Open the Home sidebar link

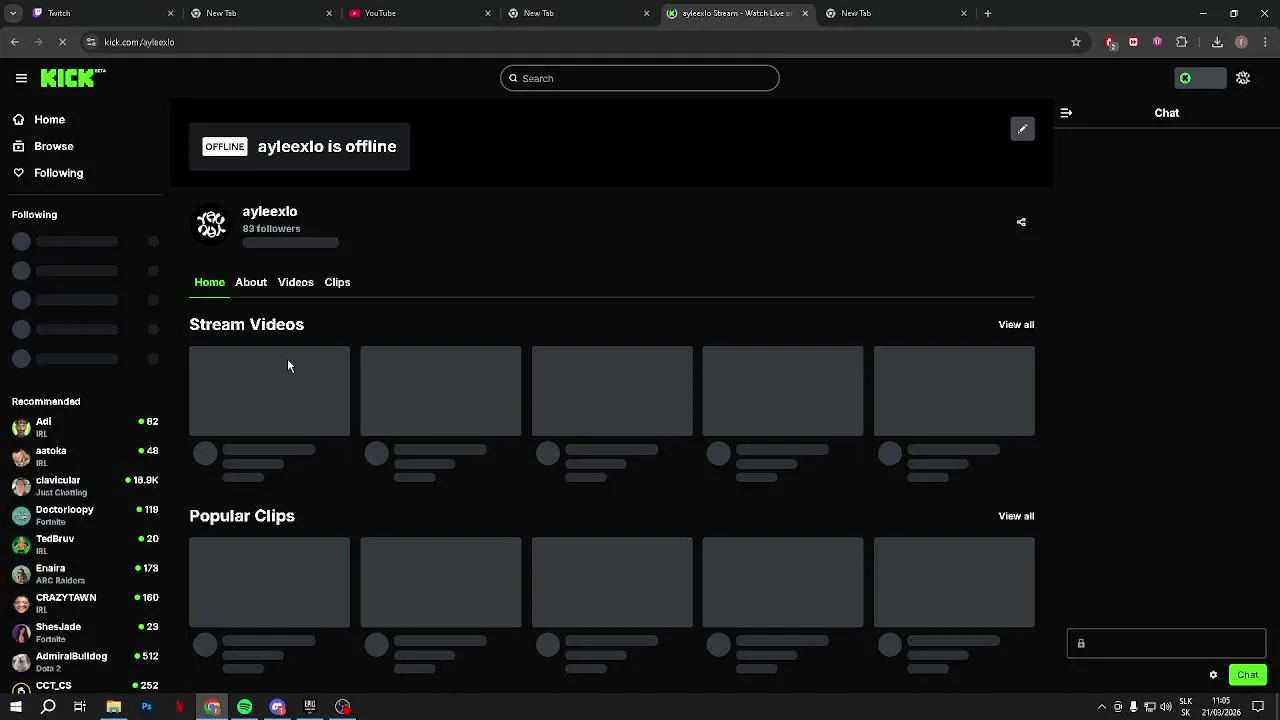point(49,120)
